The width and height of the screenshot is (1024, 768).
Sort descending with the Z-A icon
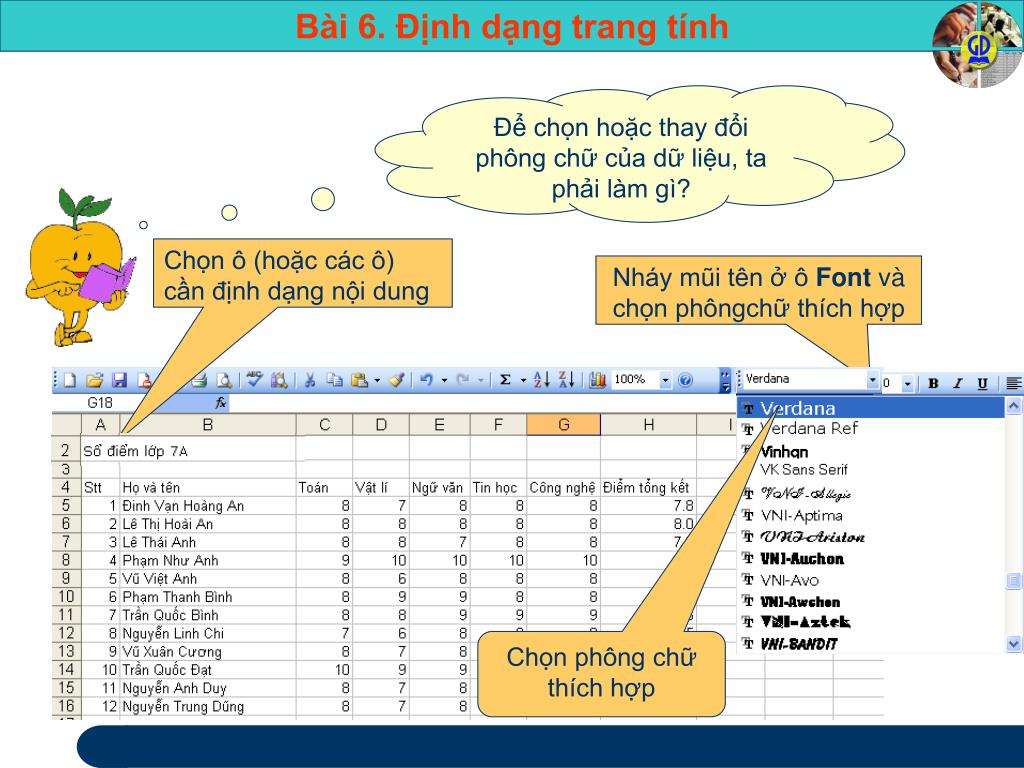566,380
